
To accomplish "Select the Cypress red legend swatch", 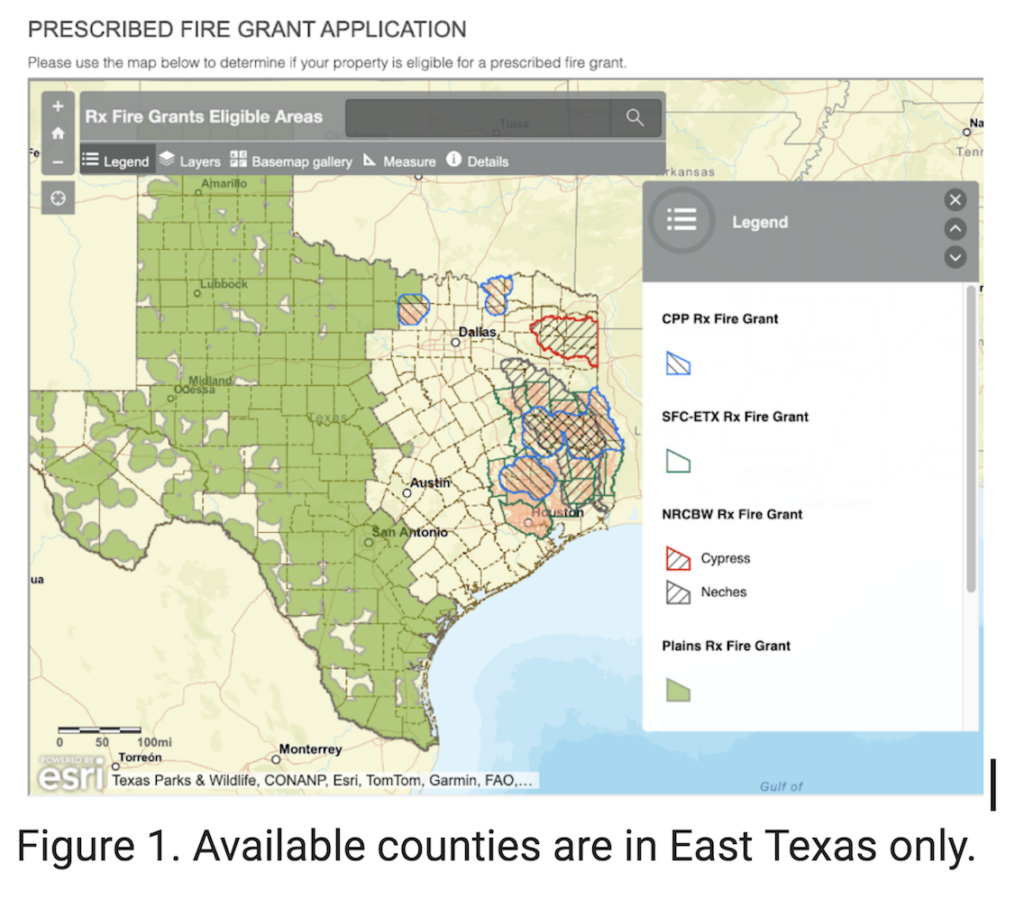I will [678, 558].
